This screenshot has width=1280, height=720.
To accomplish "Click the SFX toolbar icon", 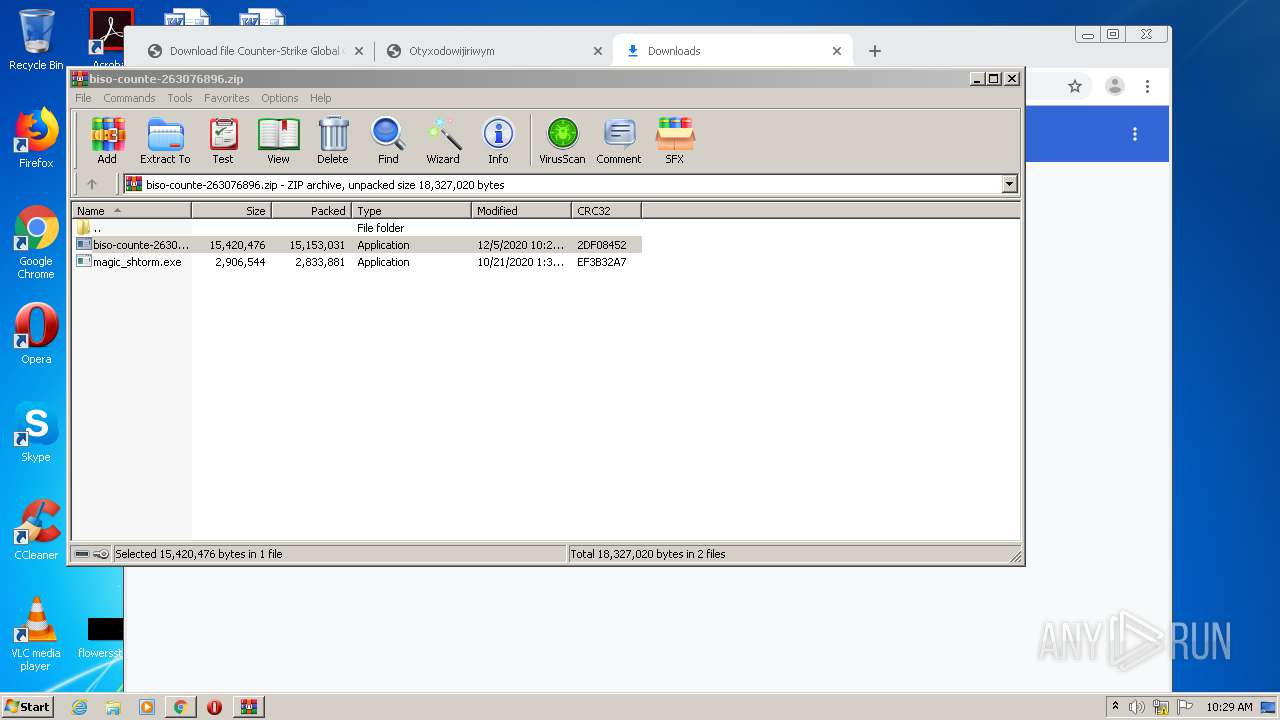I will (x=675, y=140).
